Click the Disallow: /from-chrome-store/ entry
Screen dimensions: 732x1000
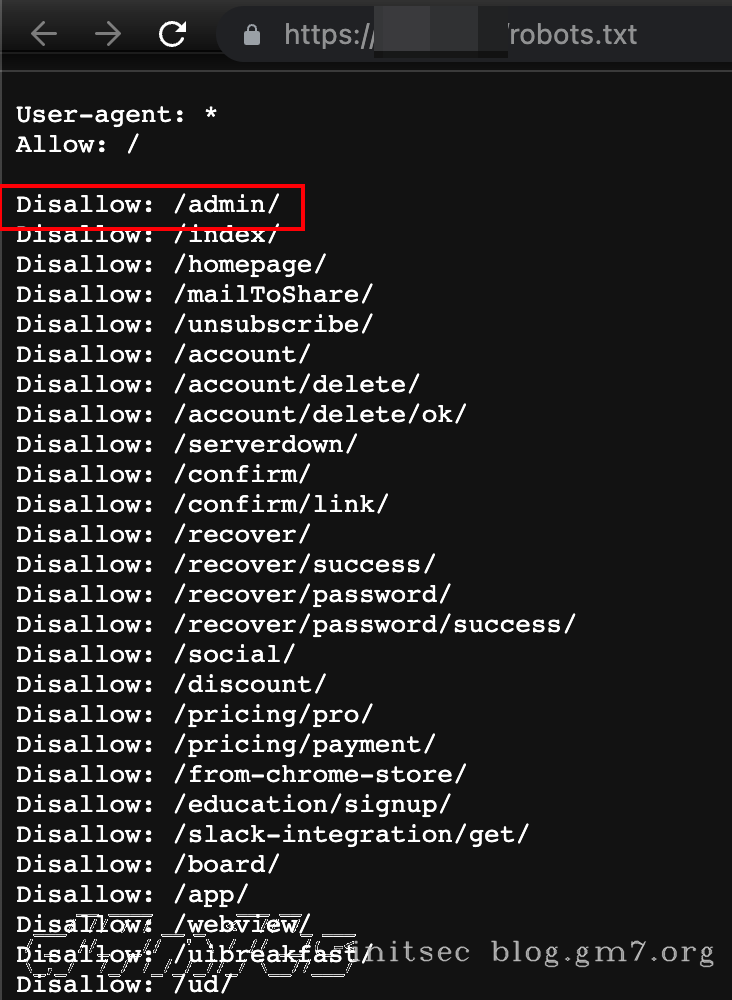(241, 775)
